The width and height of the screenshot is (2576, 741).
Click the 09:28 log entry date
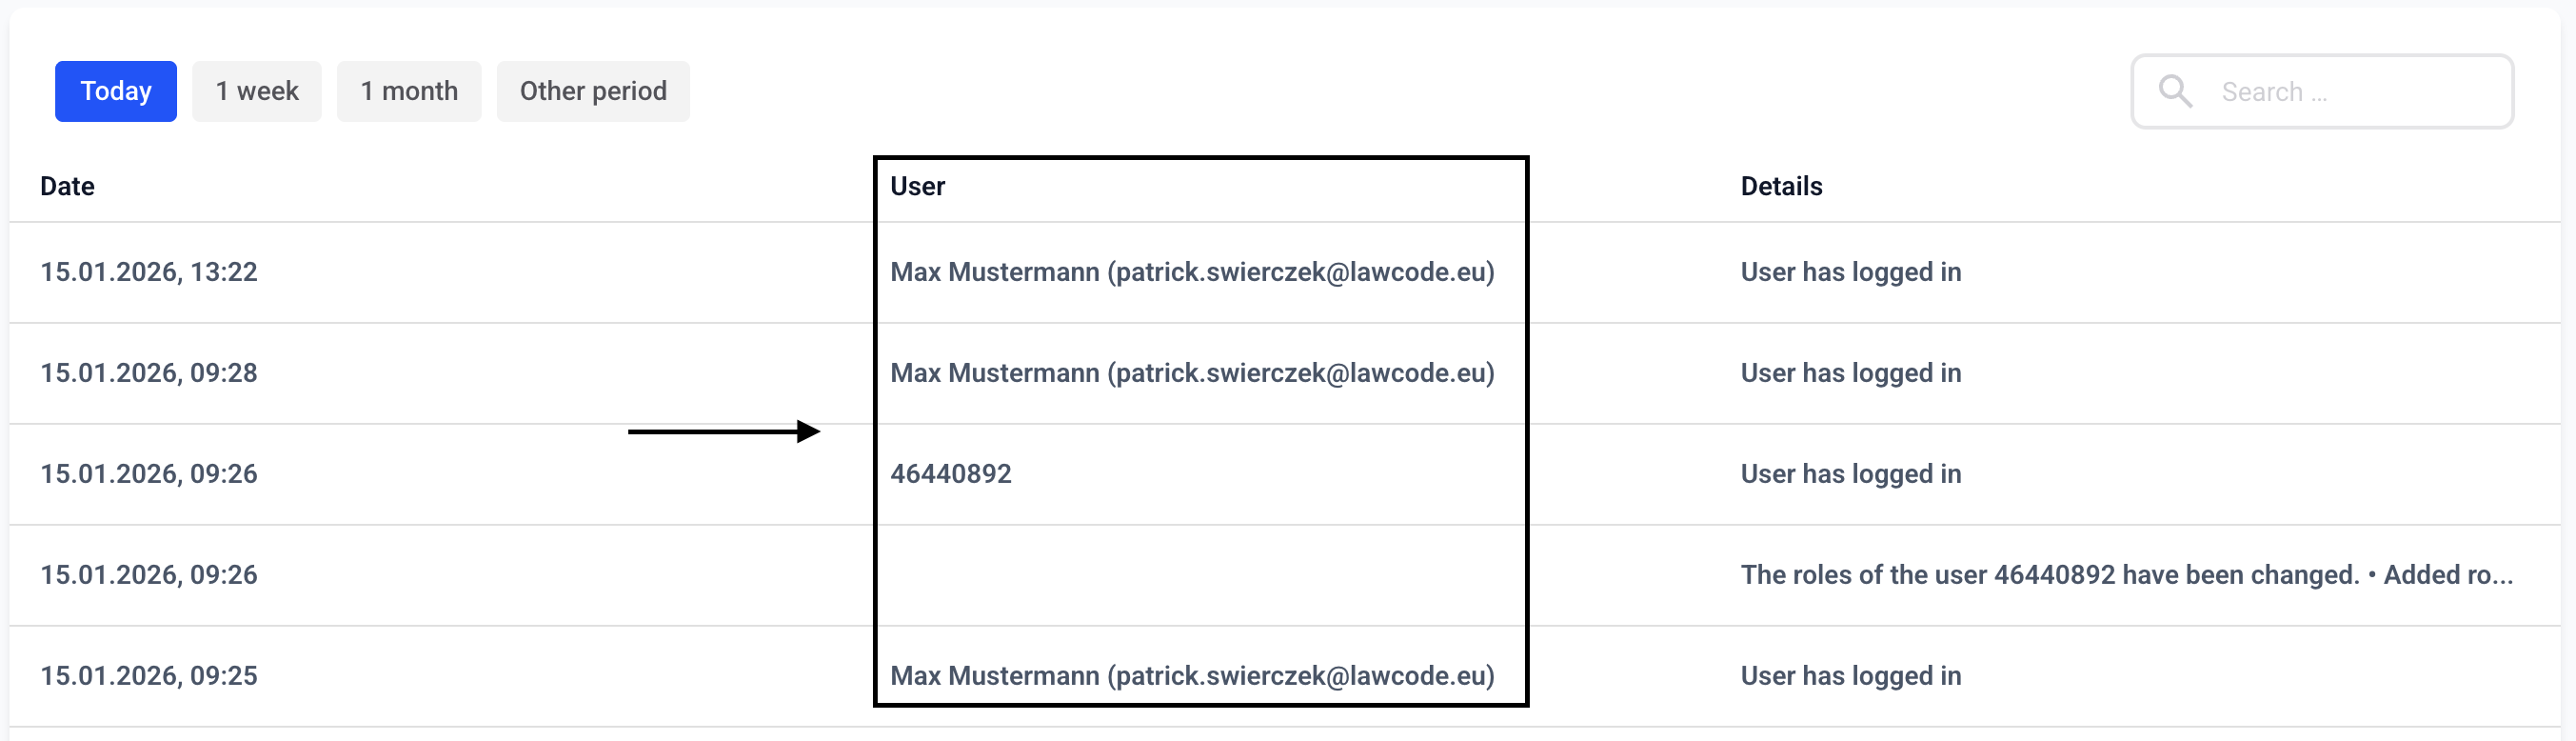point(149,373)
